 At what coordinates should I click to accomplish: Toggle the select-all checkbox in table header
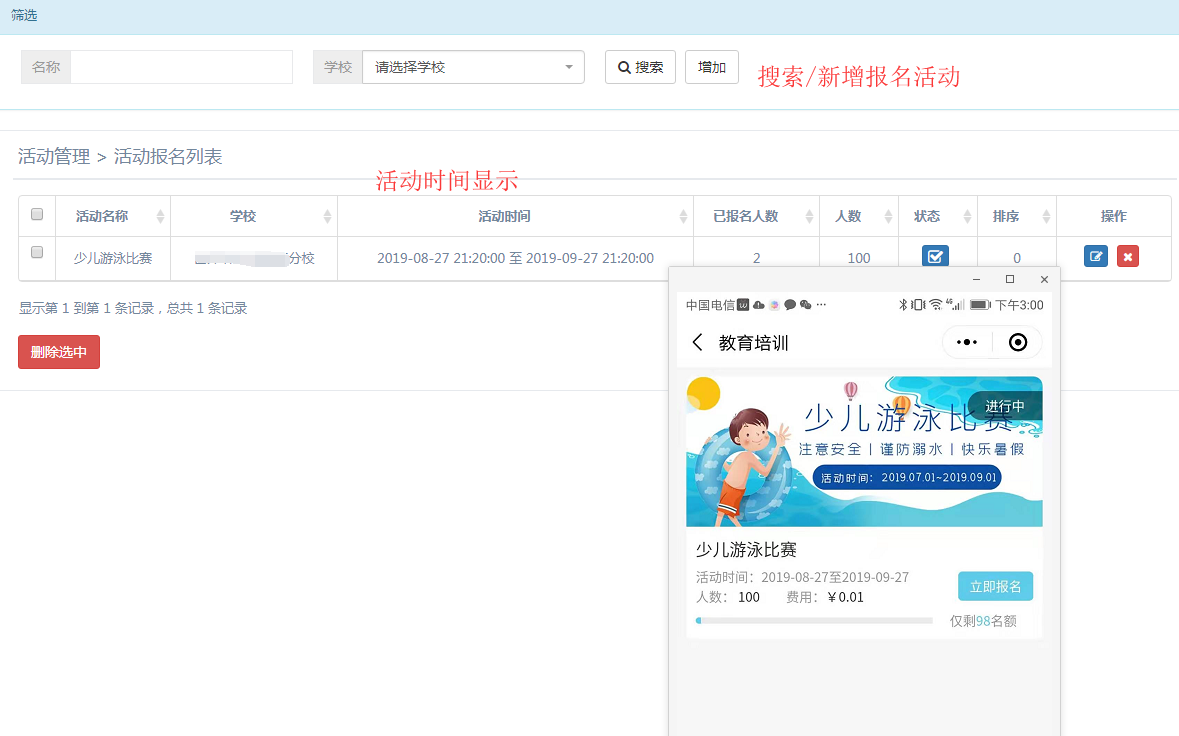tap(37, 214)
